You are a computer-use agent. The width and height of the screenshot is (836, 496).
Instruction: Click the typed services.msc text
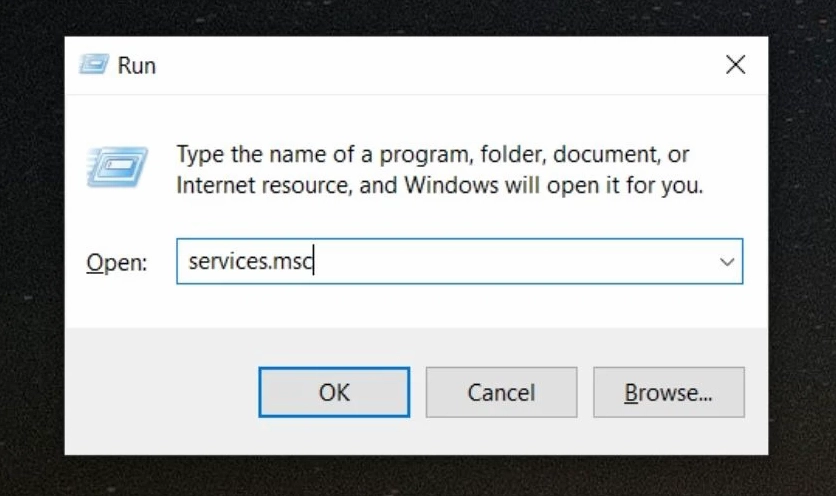coord(250,262)
